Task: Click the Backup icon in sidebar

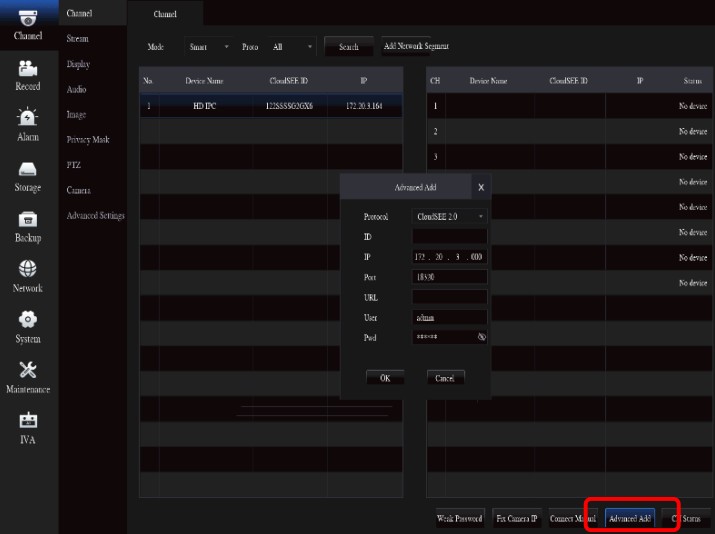Action: click(x=28, y=219)
